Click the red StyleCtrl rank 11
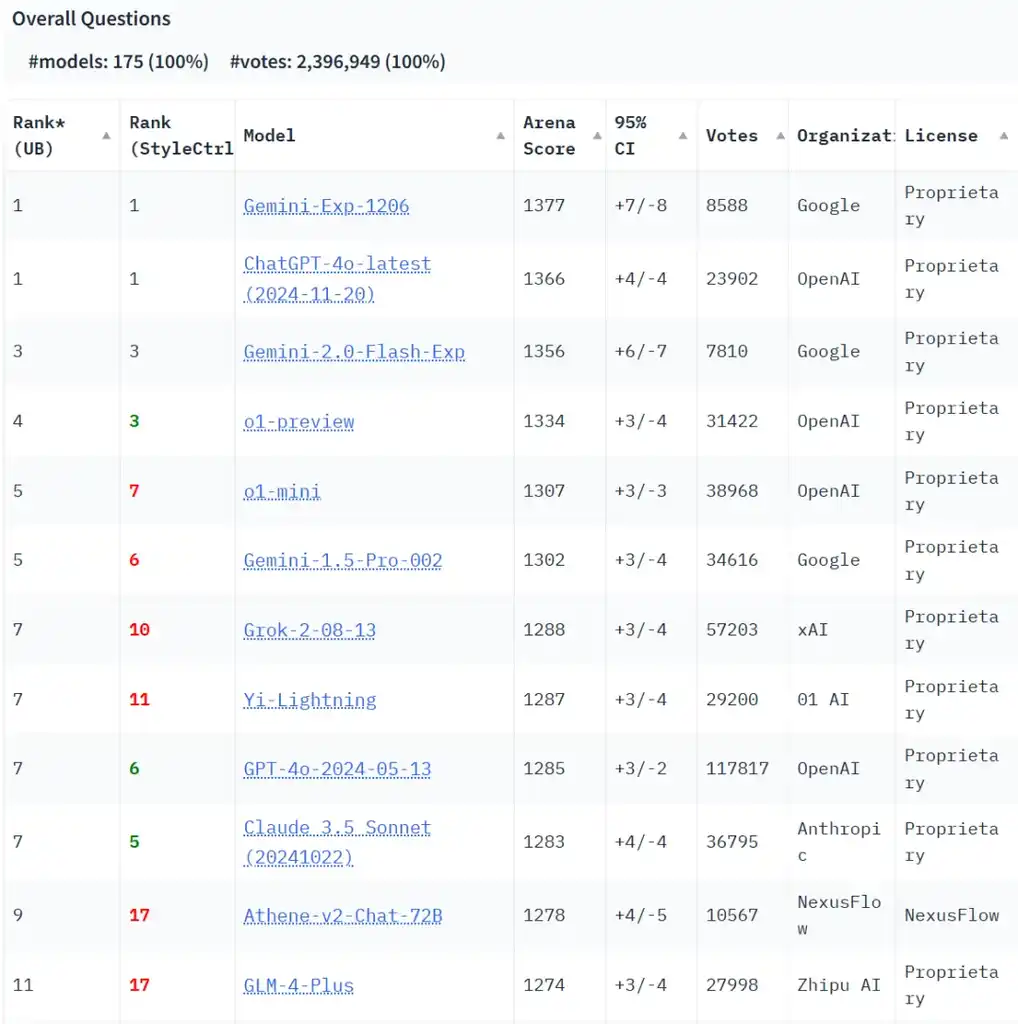The image size is (1018, 1024). (139, 700)
